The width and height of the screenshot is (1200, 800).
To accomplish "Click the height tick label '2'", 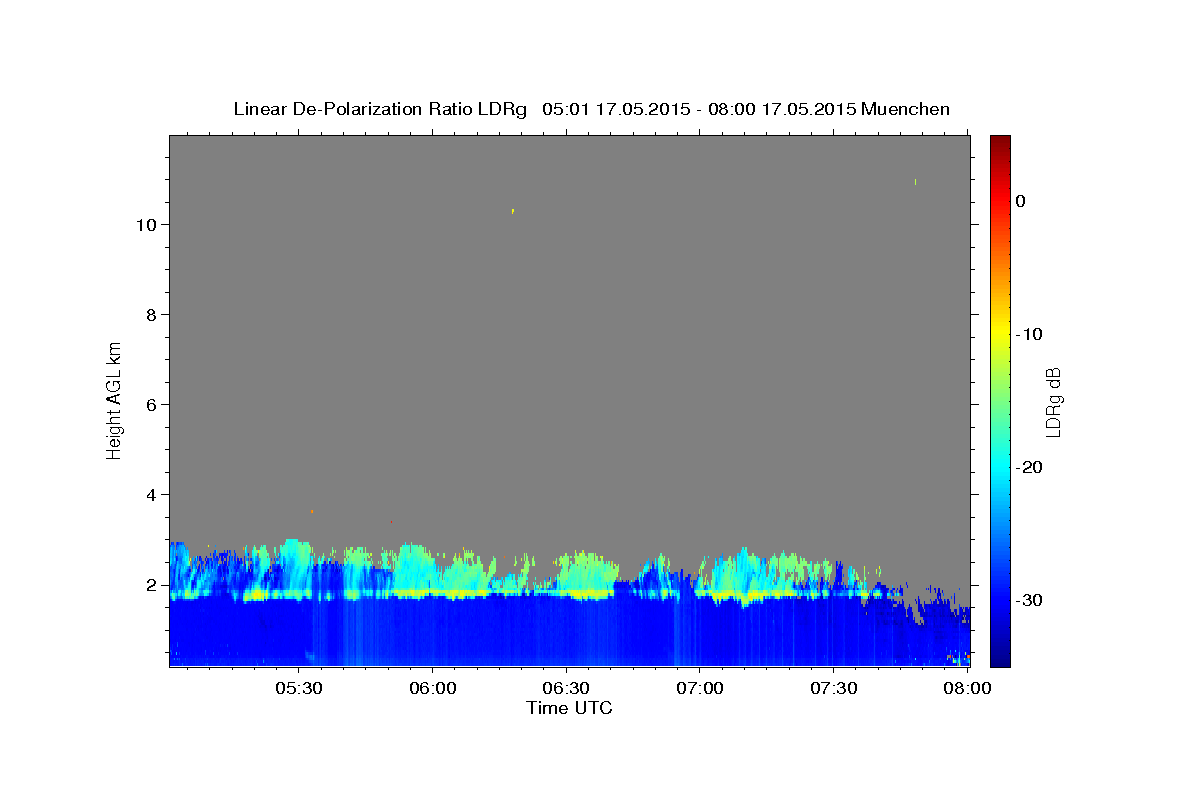I will tap(152, 585).
